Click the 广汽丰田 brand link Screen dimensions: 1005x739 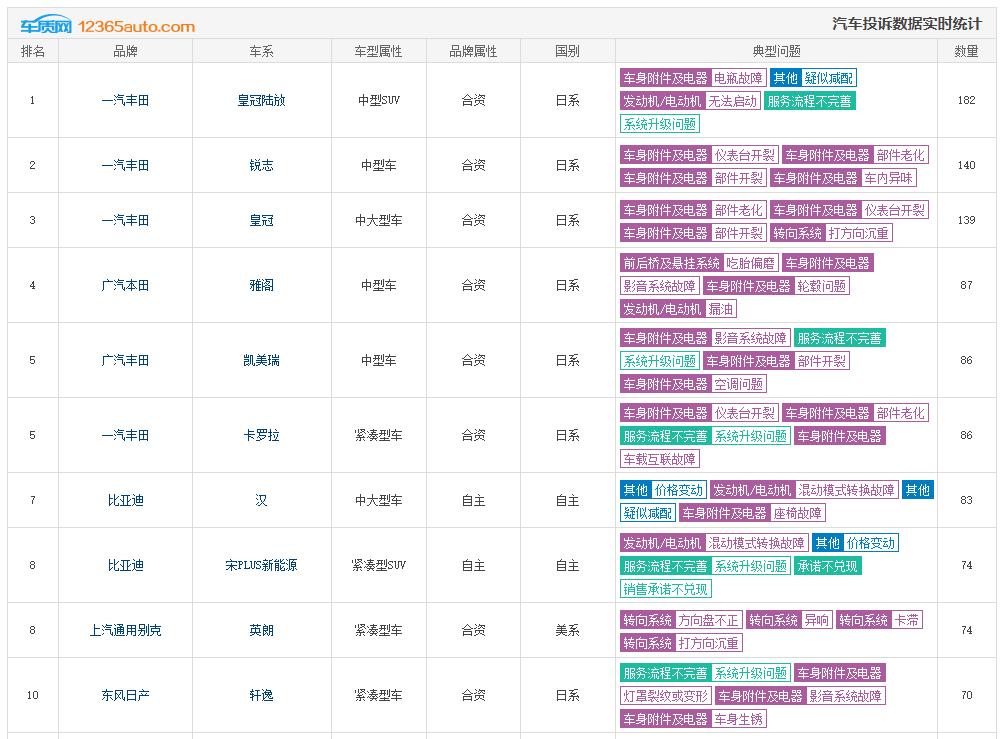pos(125,360)
